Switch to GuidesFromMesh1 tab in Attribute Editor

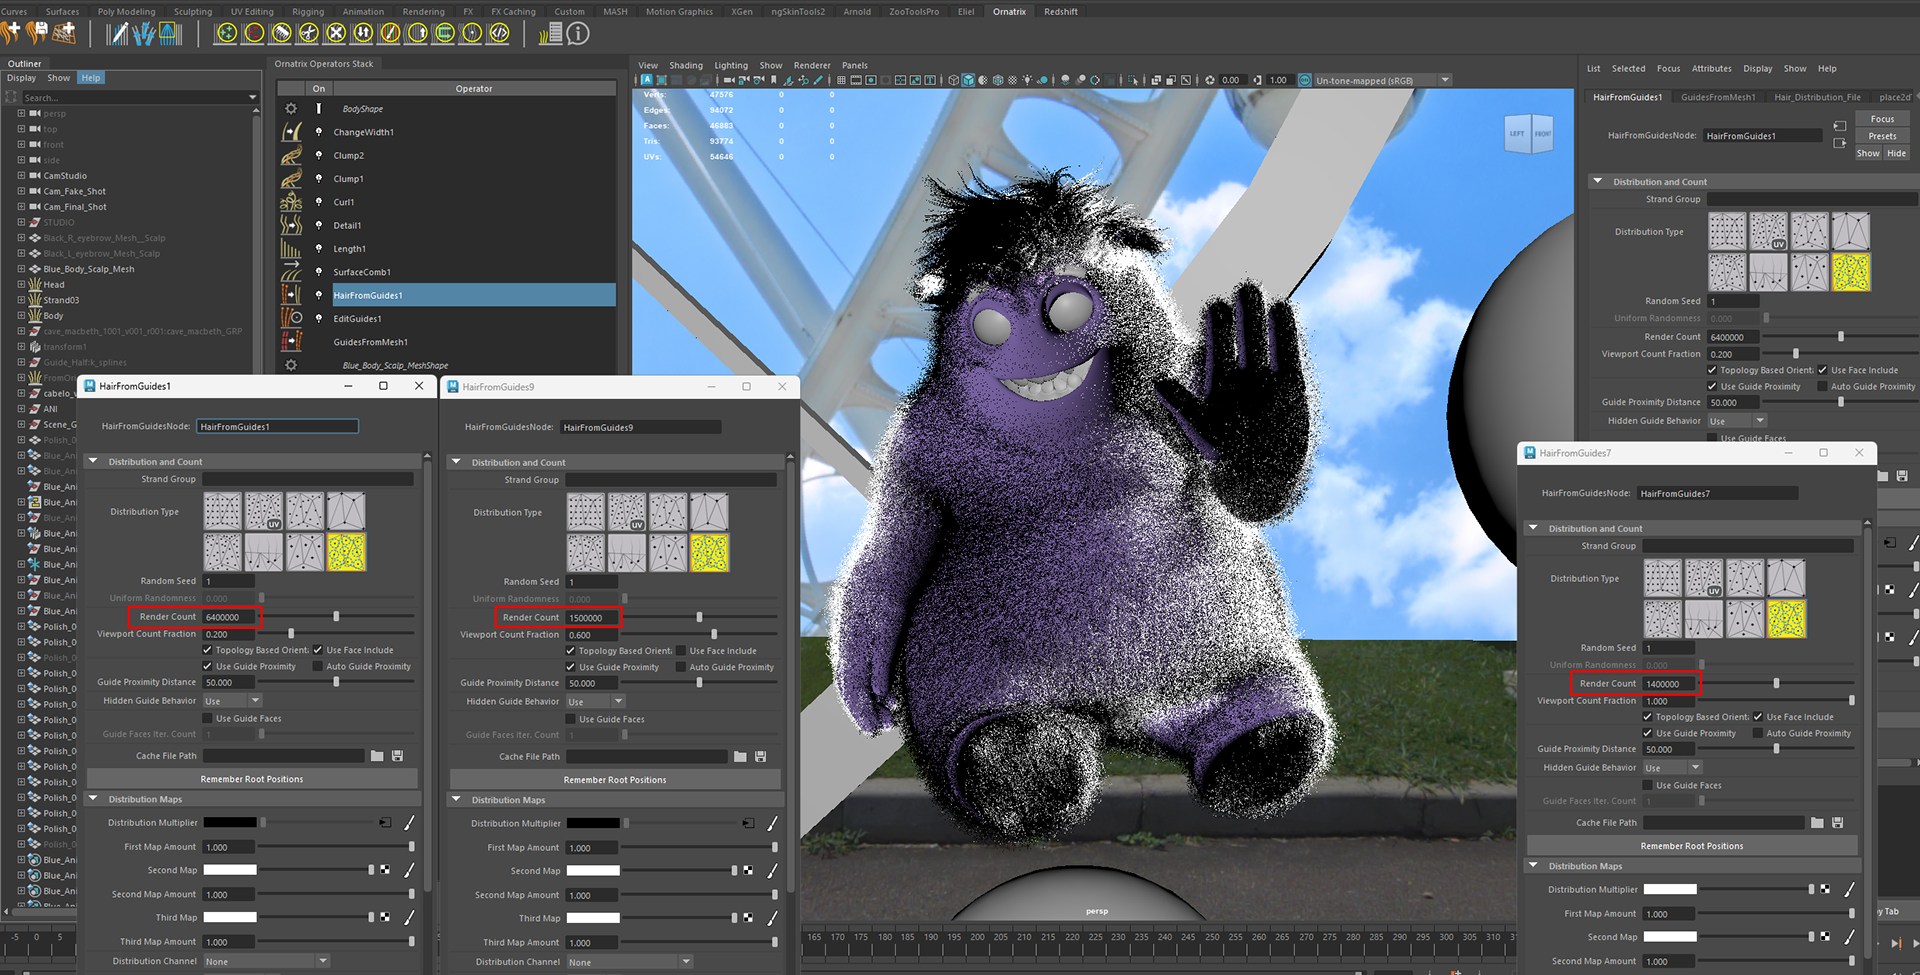click(x=1718, y=98)
